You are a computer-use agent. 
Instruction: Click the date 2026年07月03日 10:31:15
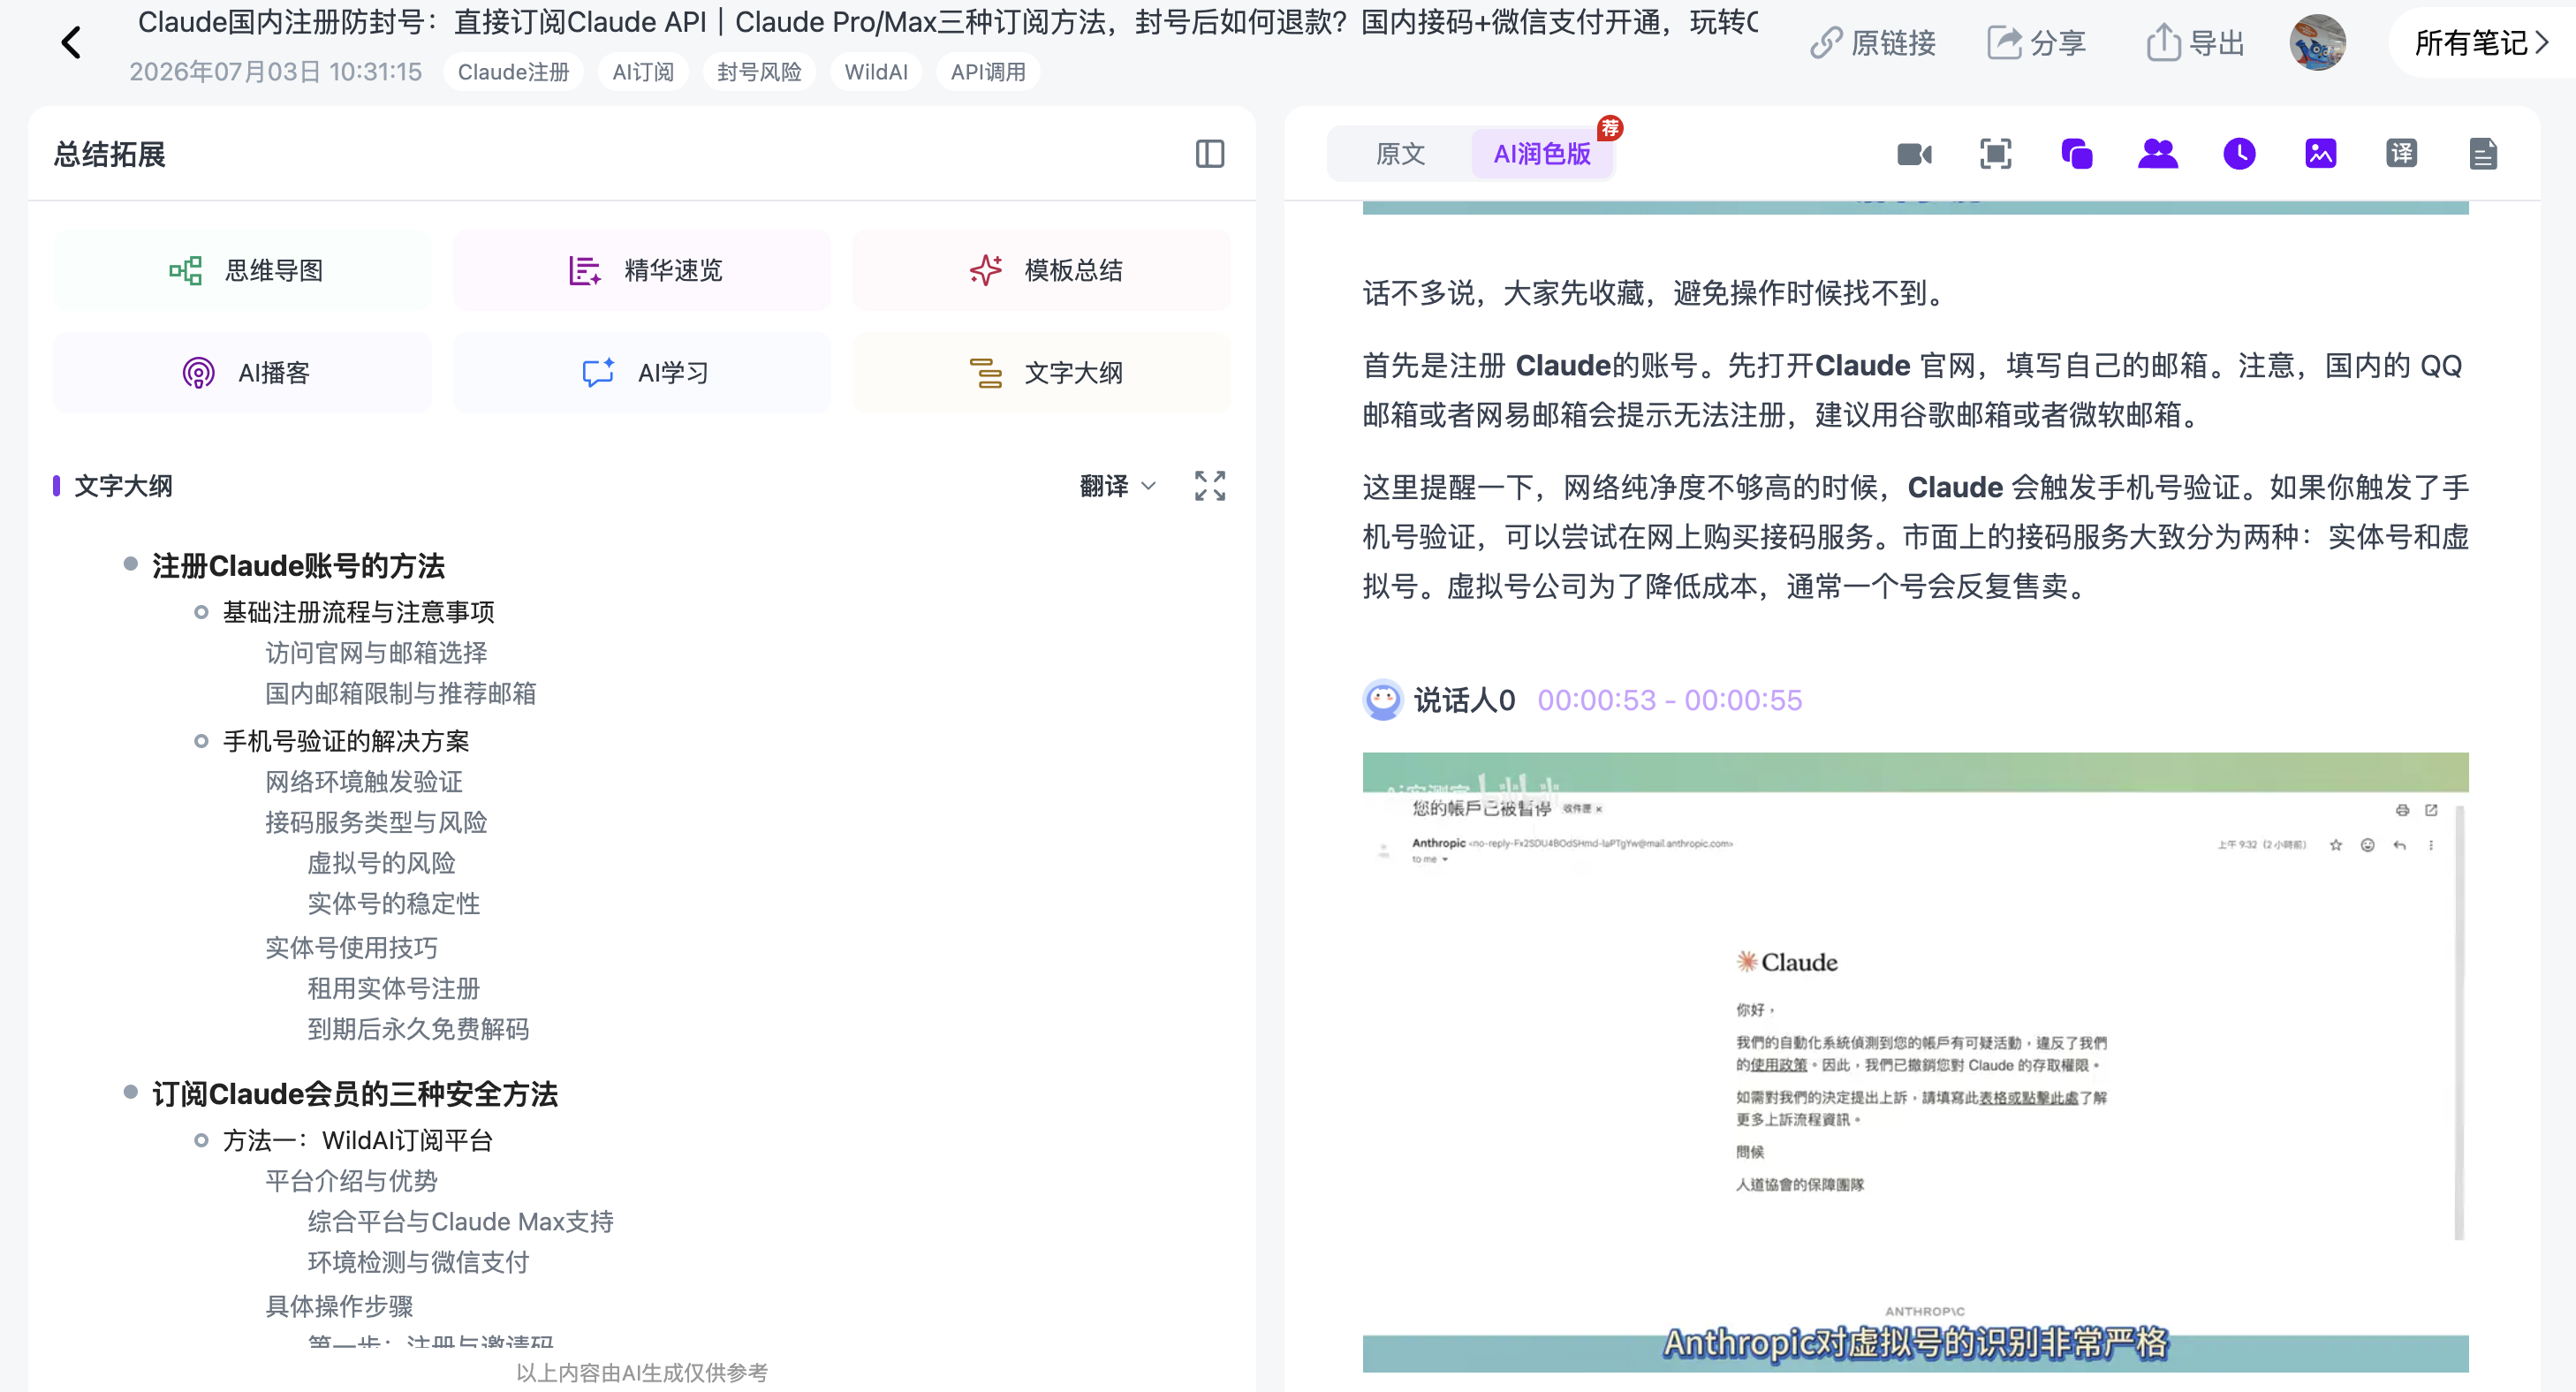coord(275,72)
